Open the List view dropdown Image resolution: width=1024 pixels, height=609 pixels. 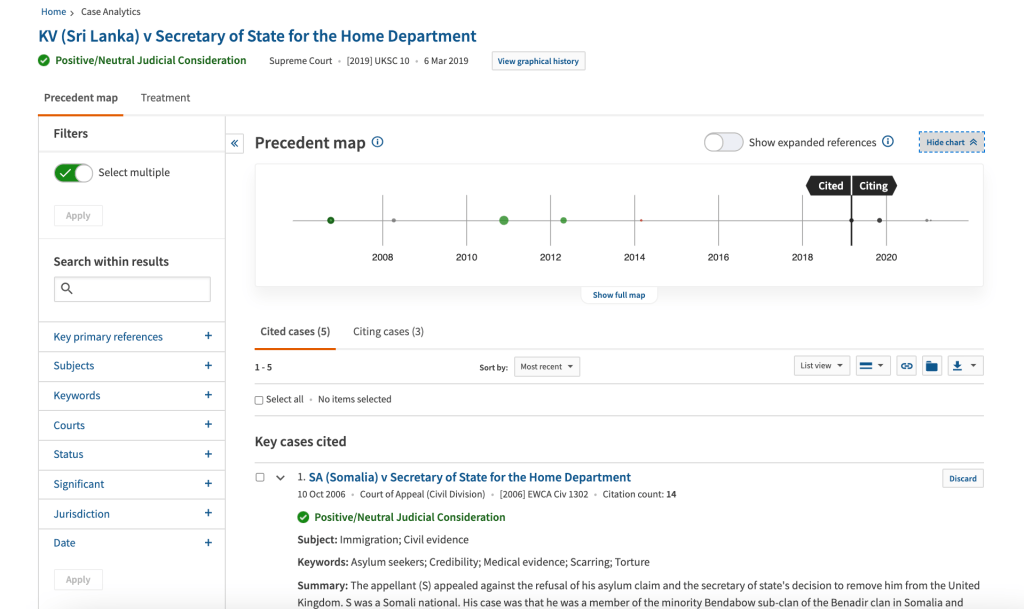coord(822,366)
